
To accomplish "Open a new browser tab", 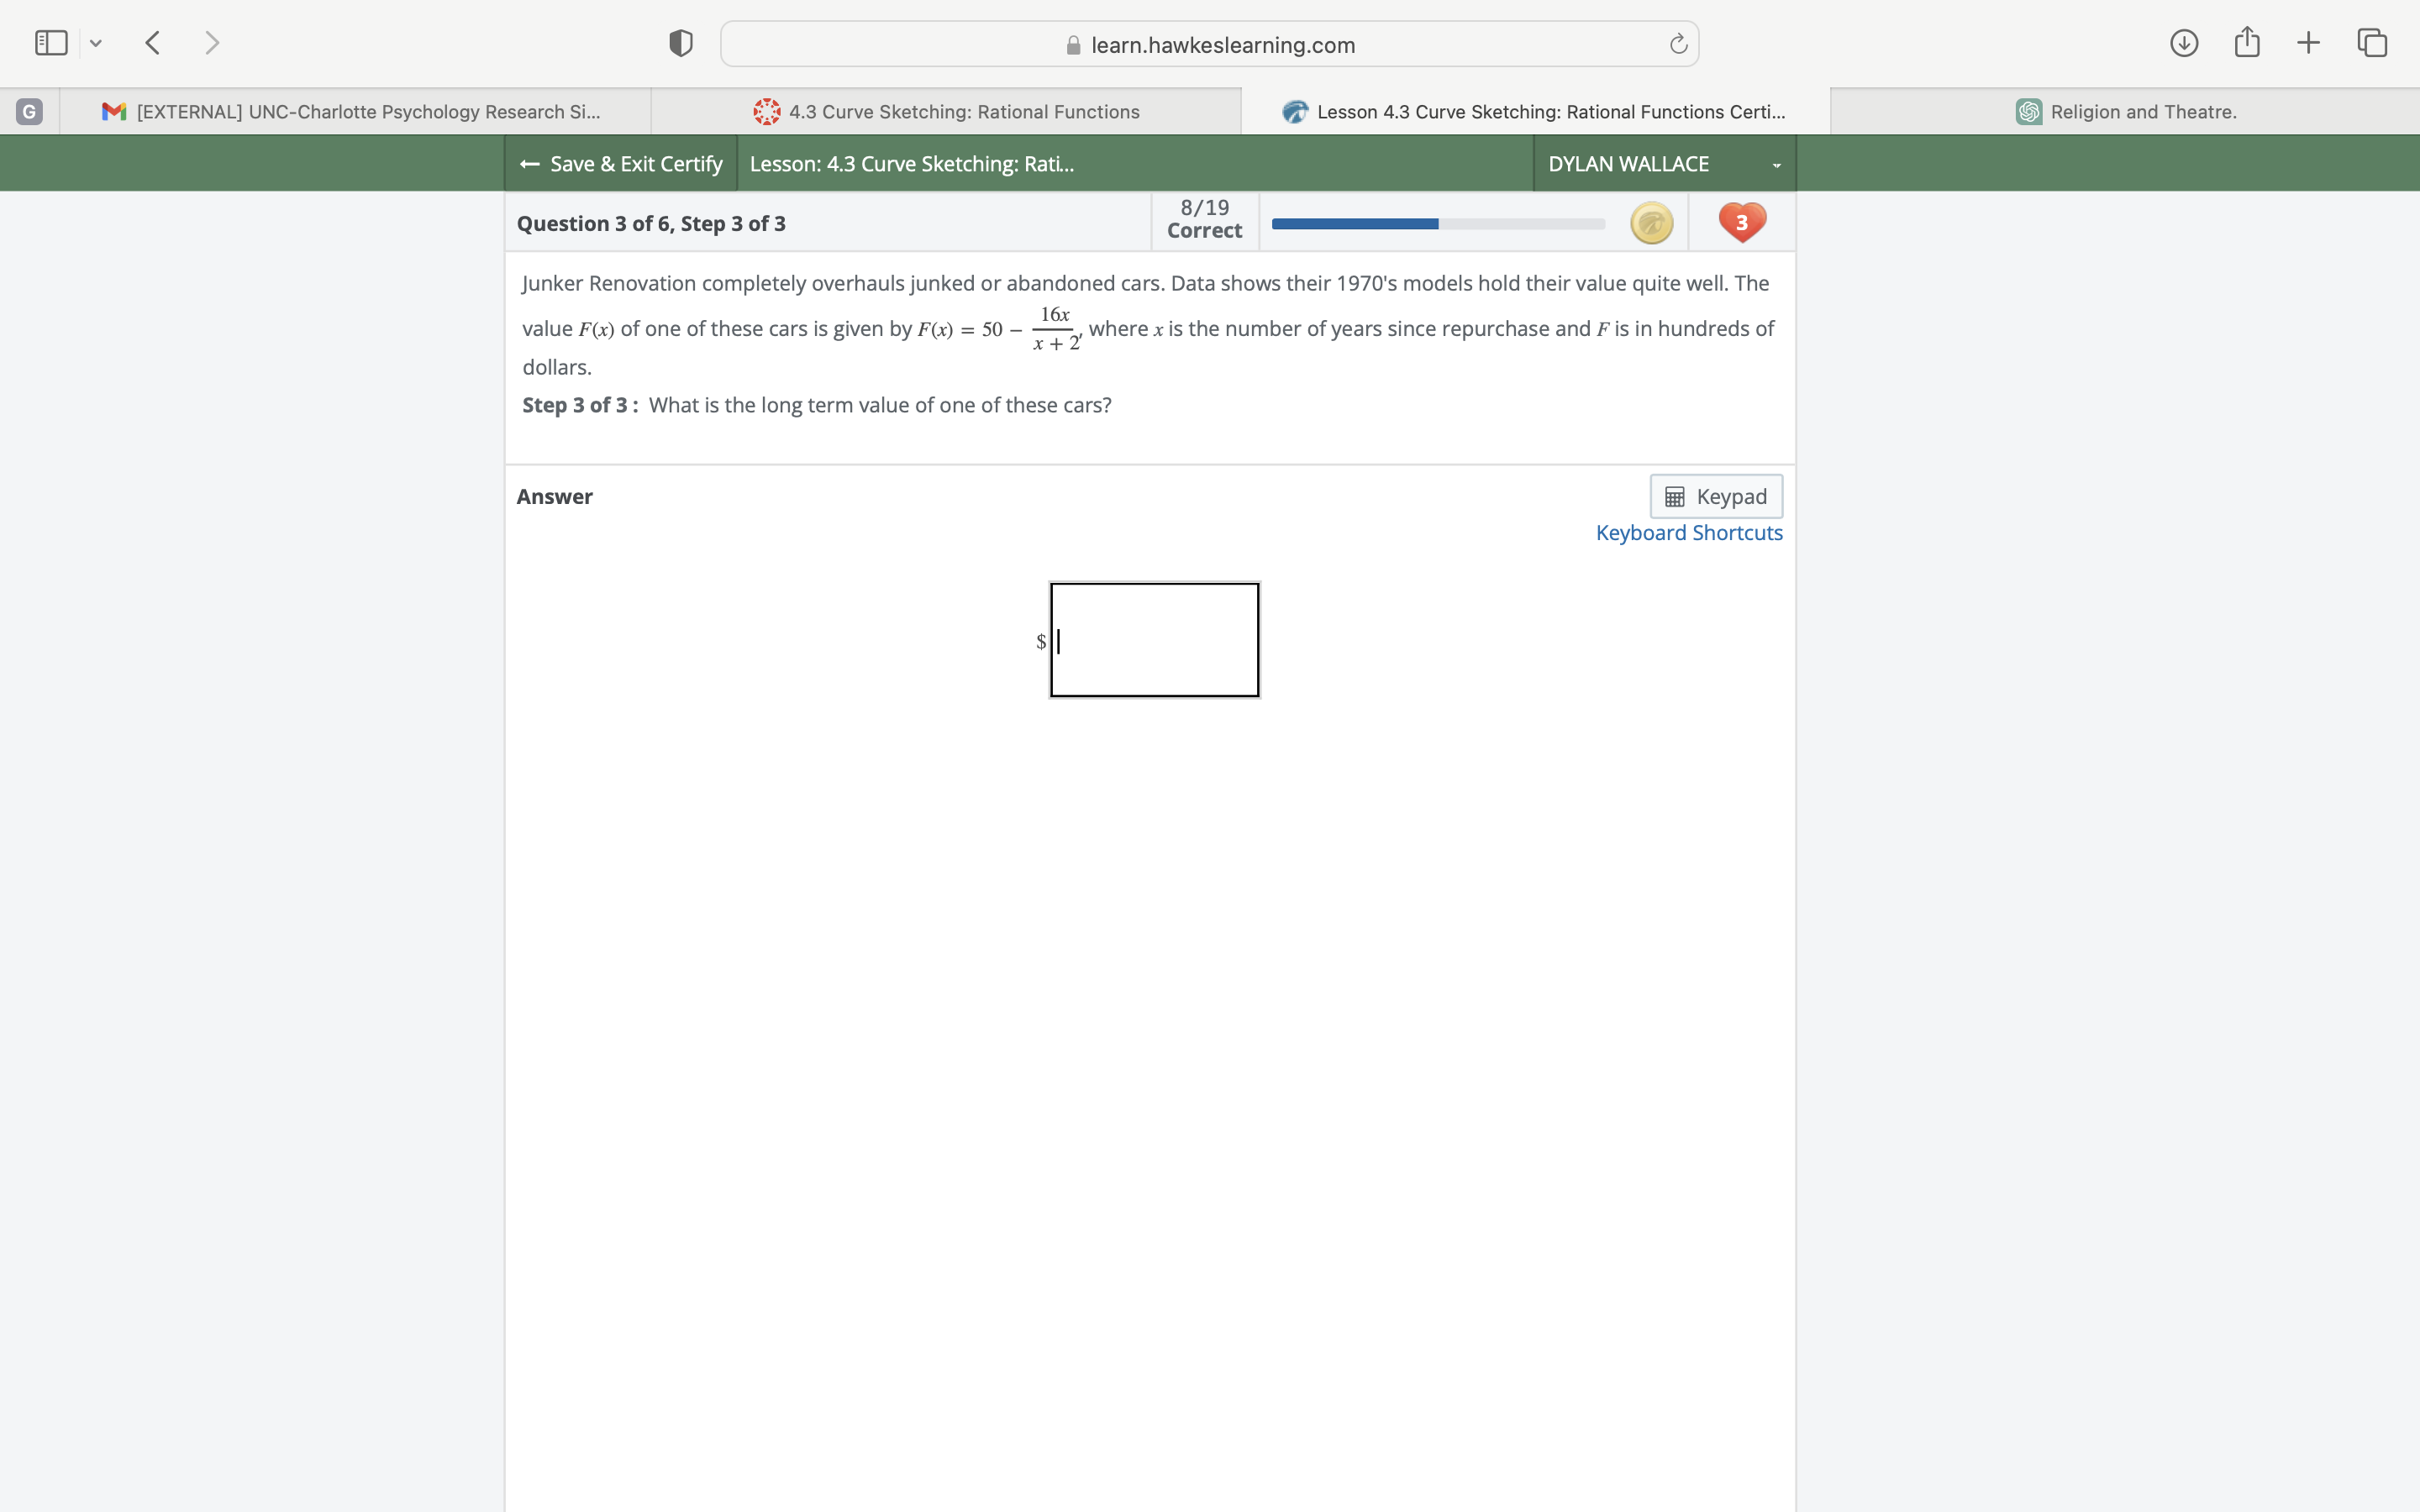I will 2308,42.
